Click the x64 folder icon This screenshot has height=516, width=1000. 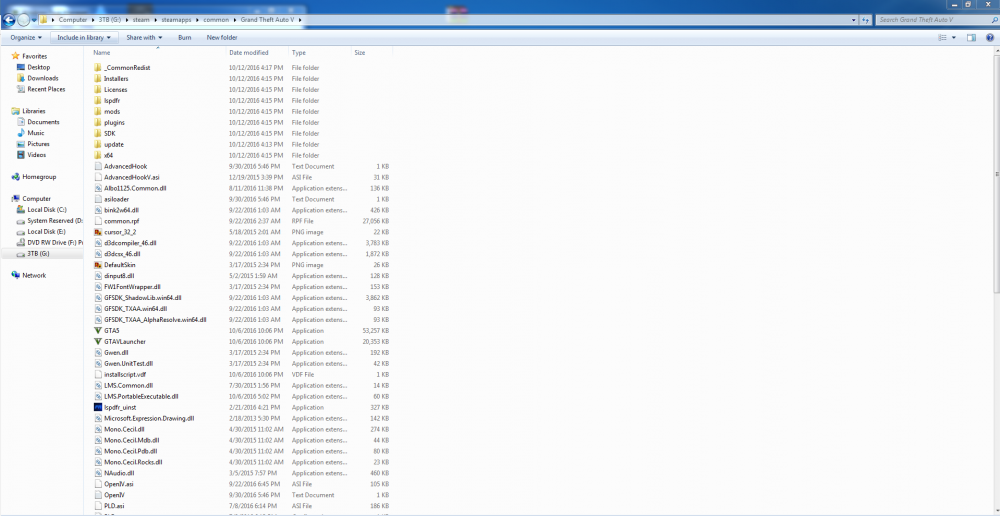pyautogui.click(x=98, y=155)
